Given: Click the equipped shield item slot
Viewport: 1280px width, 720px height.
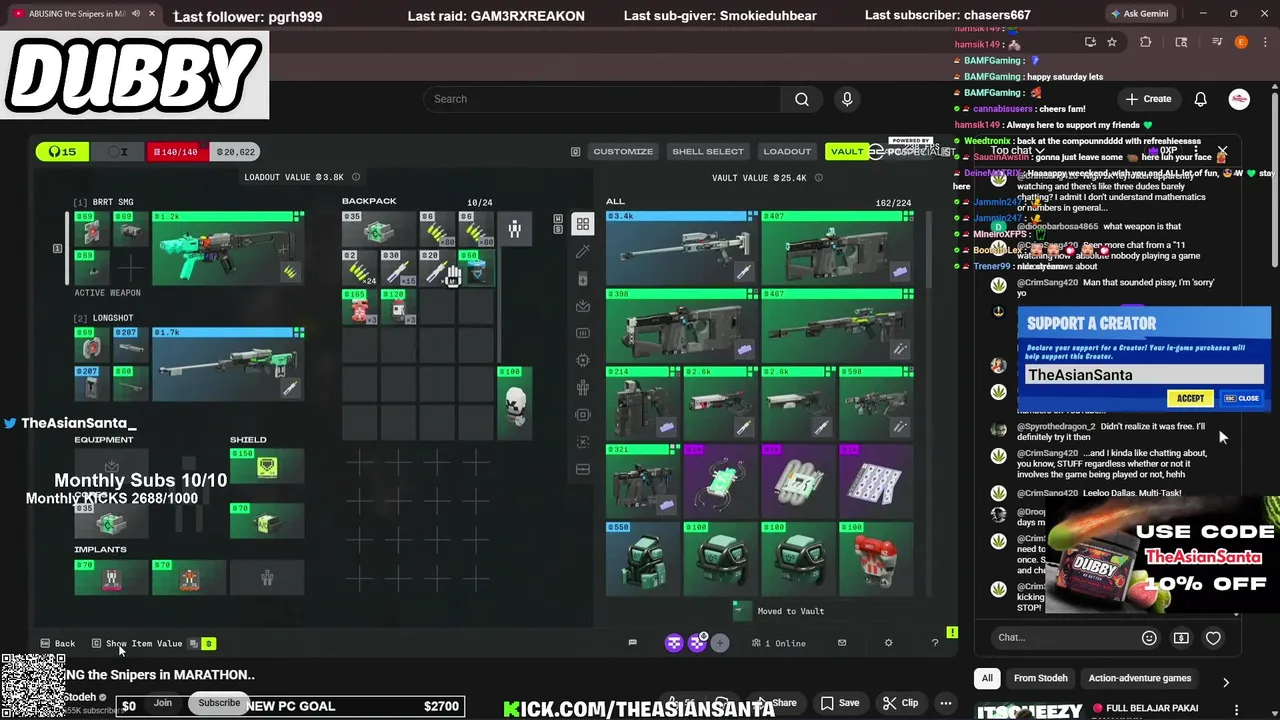Looking at the screenshot, I should (x=267, y=466).
